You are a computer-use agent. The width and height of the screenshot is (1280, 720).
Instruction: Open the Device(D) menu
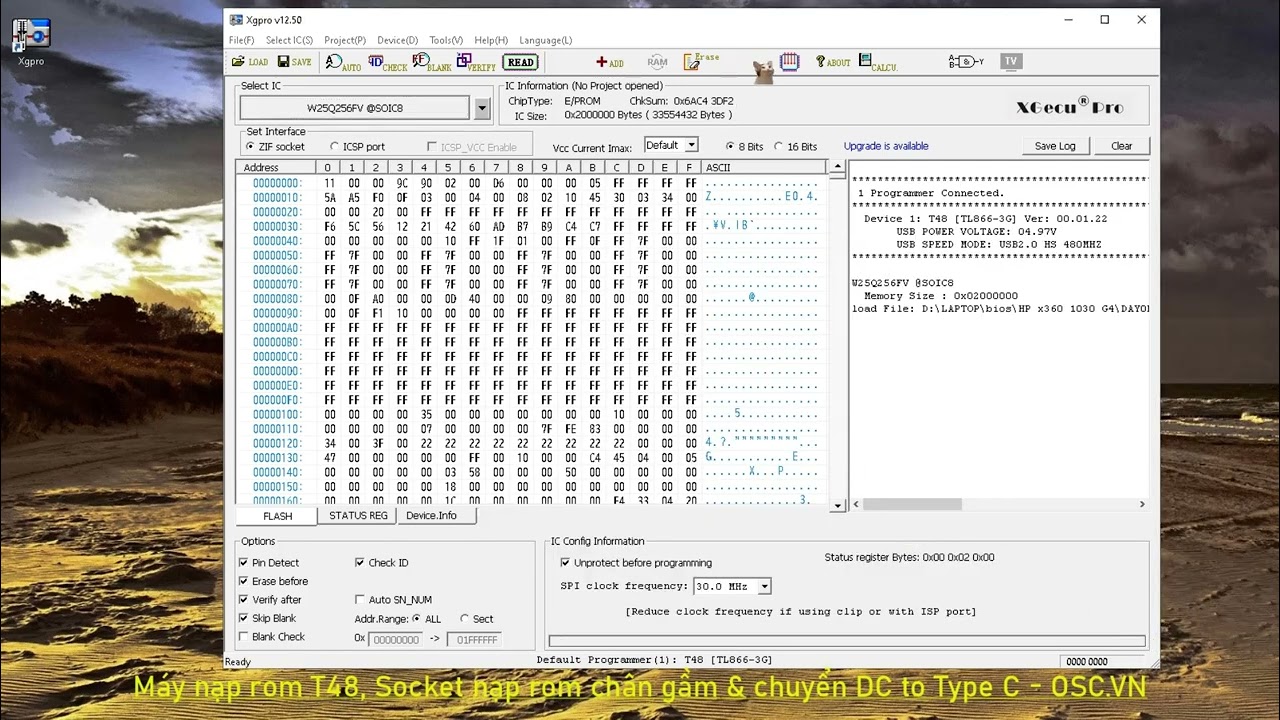[x=397, y=40]
